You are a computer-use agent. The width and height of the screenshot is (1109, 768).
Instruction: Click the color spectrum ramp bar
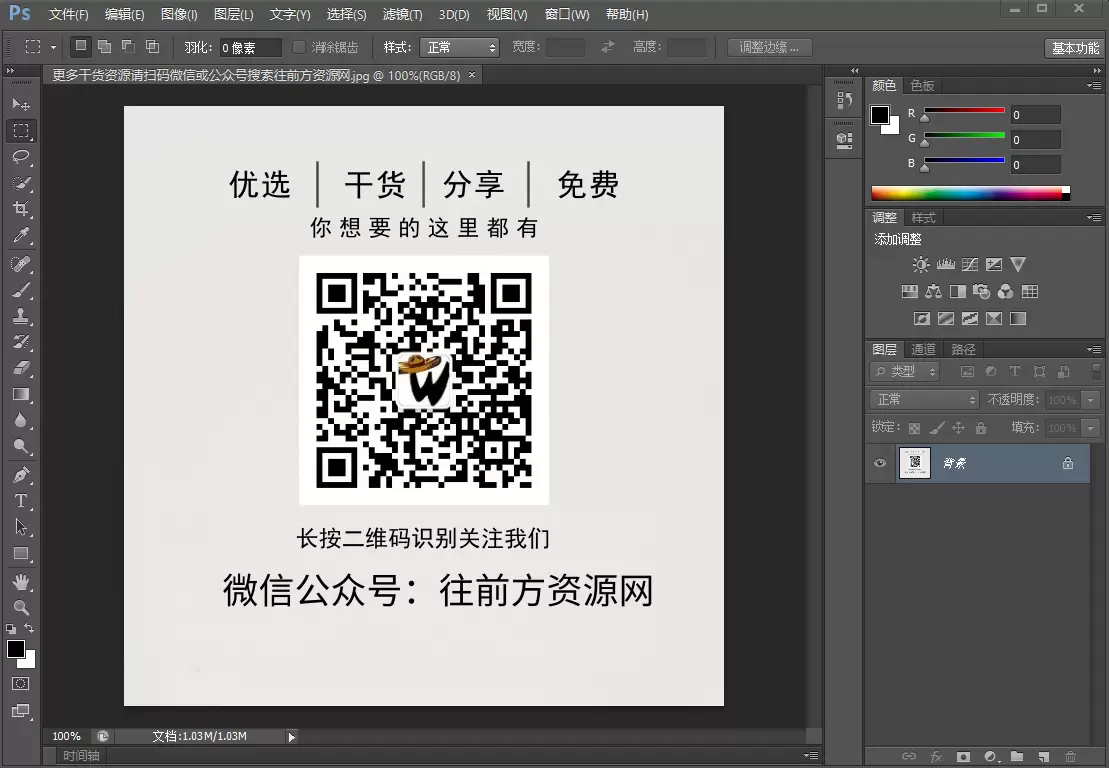(970, 194)
